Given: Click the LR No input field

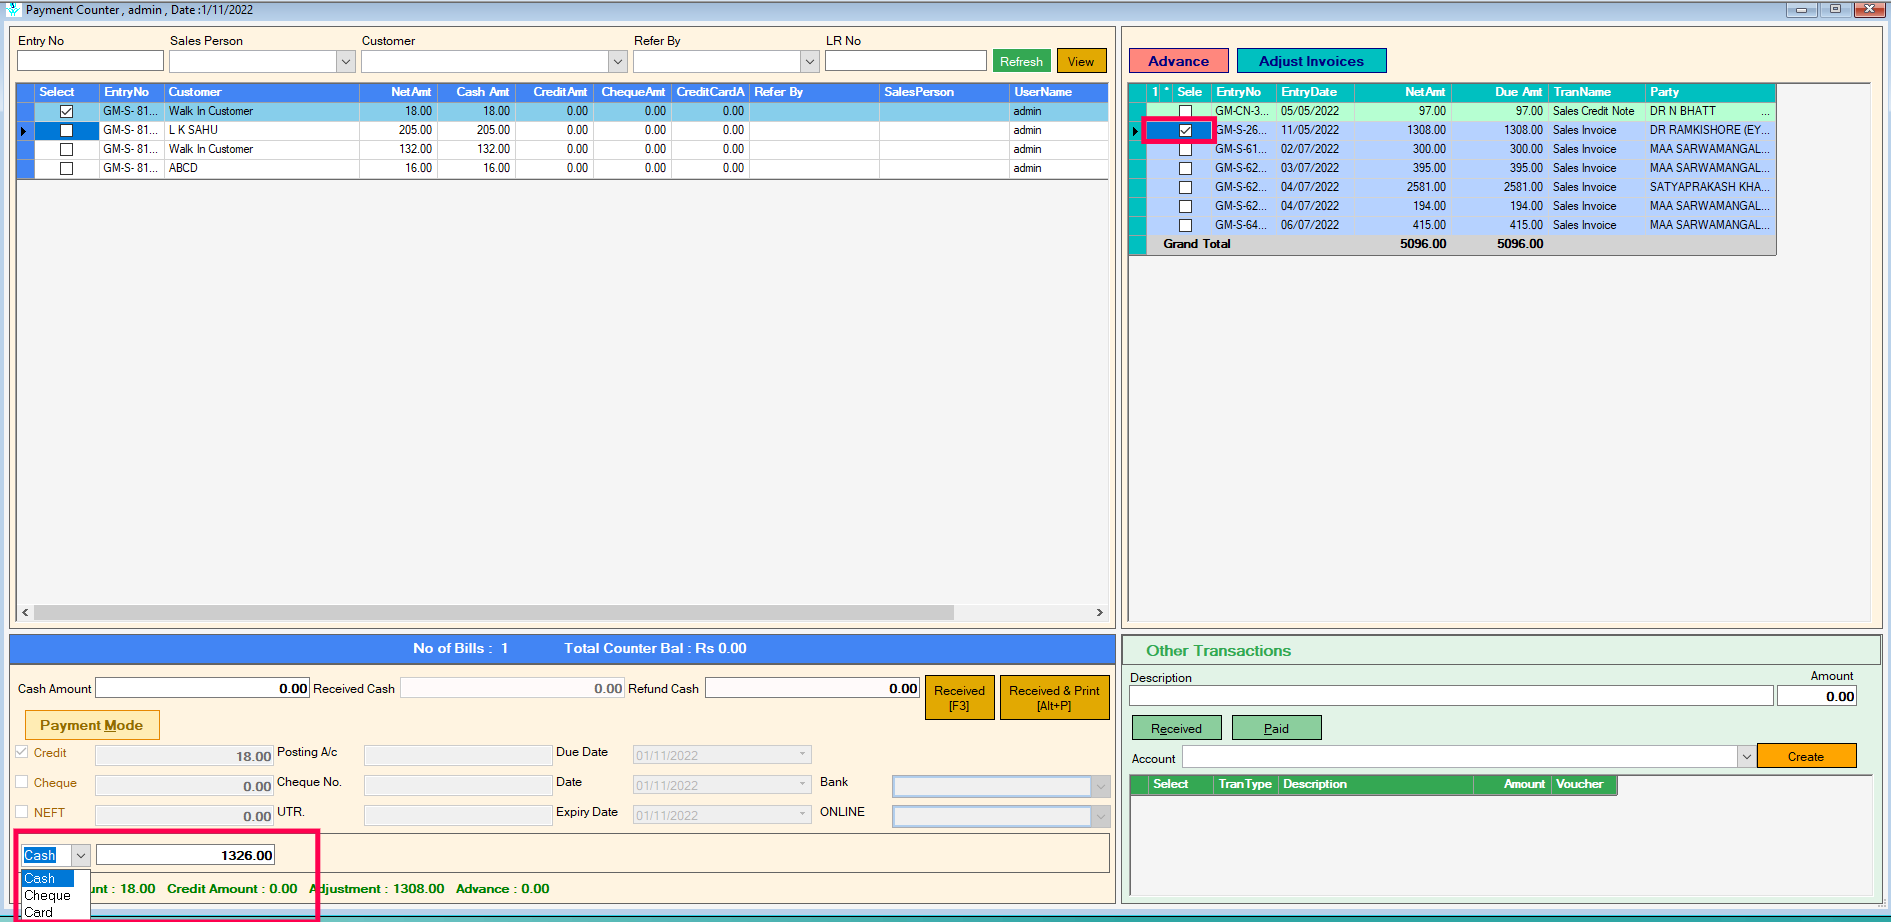Looking at the screenshot, I should [906, 61].
